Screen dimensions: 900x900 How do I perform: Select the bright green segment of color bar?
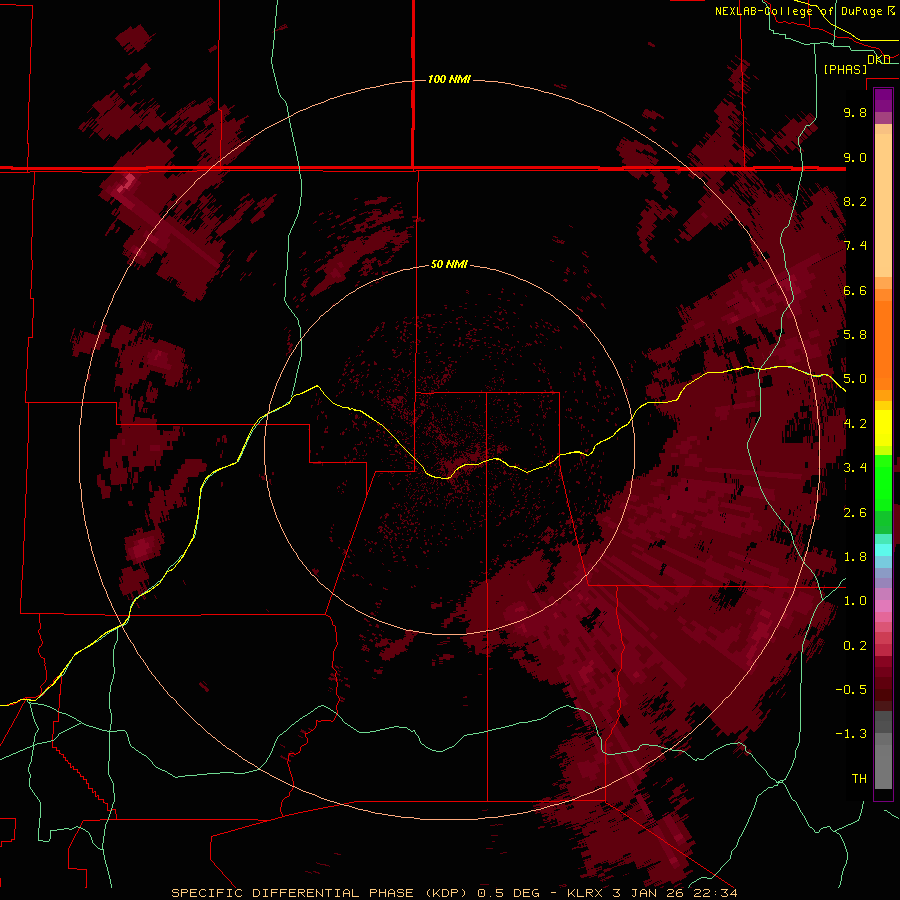[x=883, y=482]
